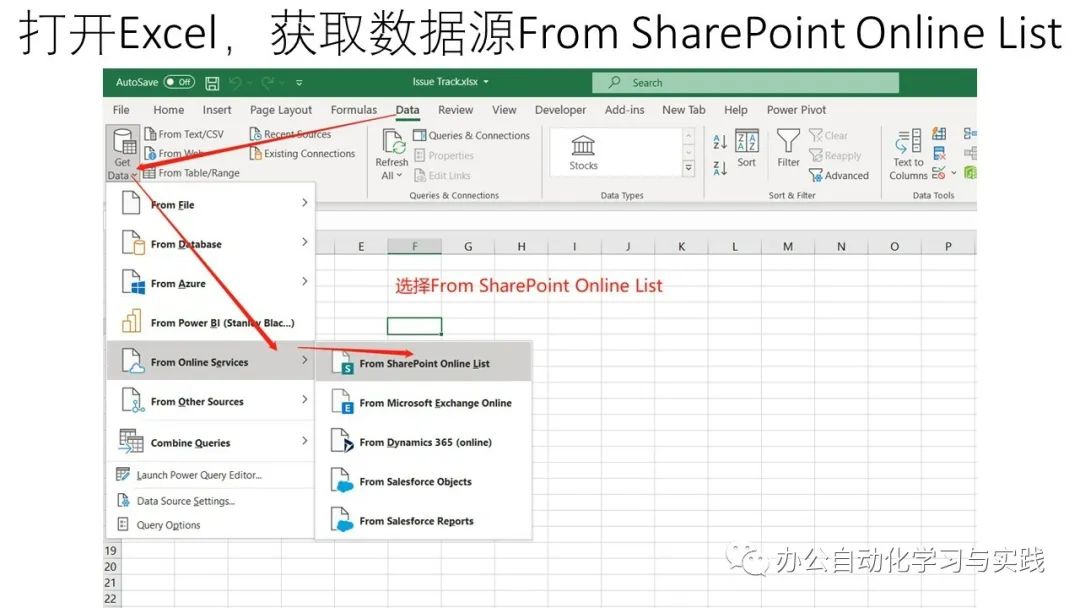Expand Combine Queries submenu
The width and height of the screenshot is (1080, 608).
click(211, 441)
